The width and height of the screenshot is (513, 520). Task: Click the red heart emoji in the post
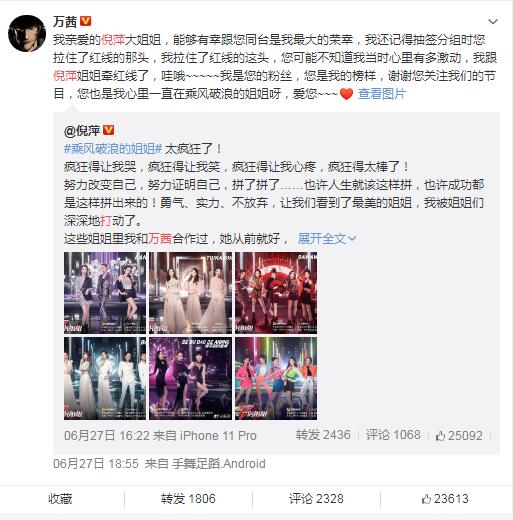coord(346,94)
